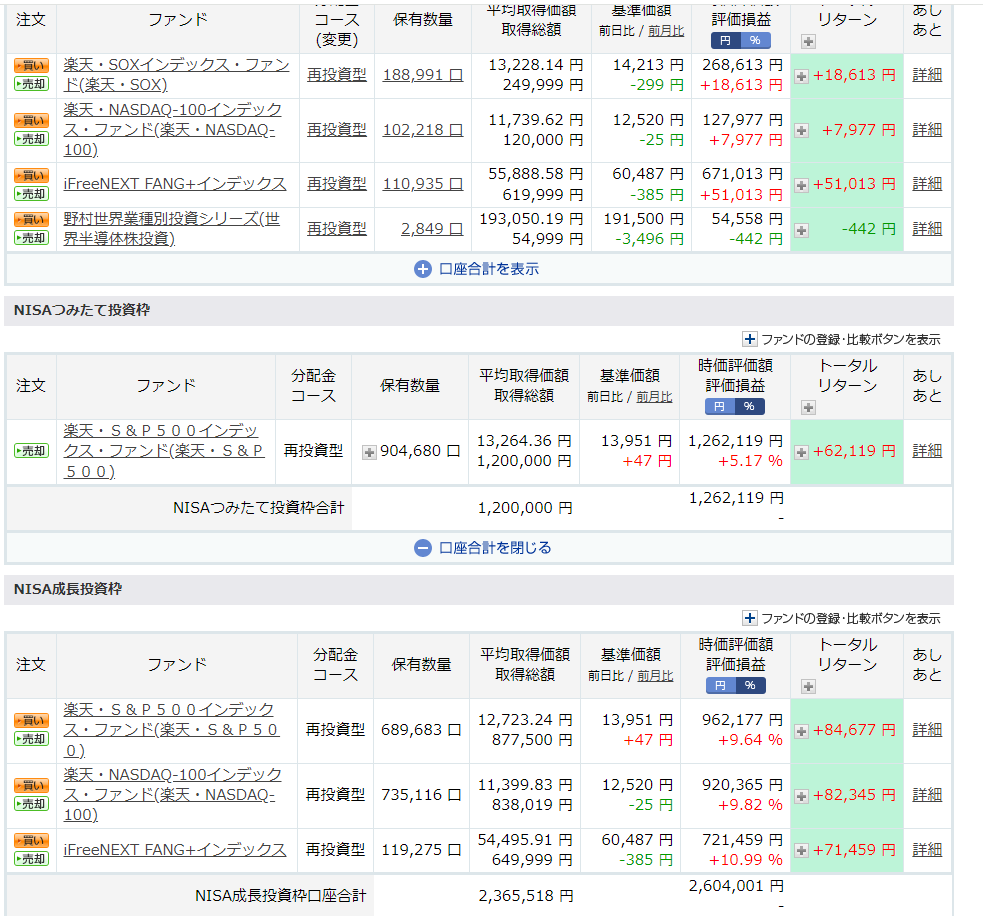Viewport: 983px width, 916px height.
Task: Click 買い for iFreeNEXT FANG+ in top table
Action: coord(31,176)
